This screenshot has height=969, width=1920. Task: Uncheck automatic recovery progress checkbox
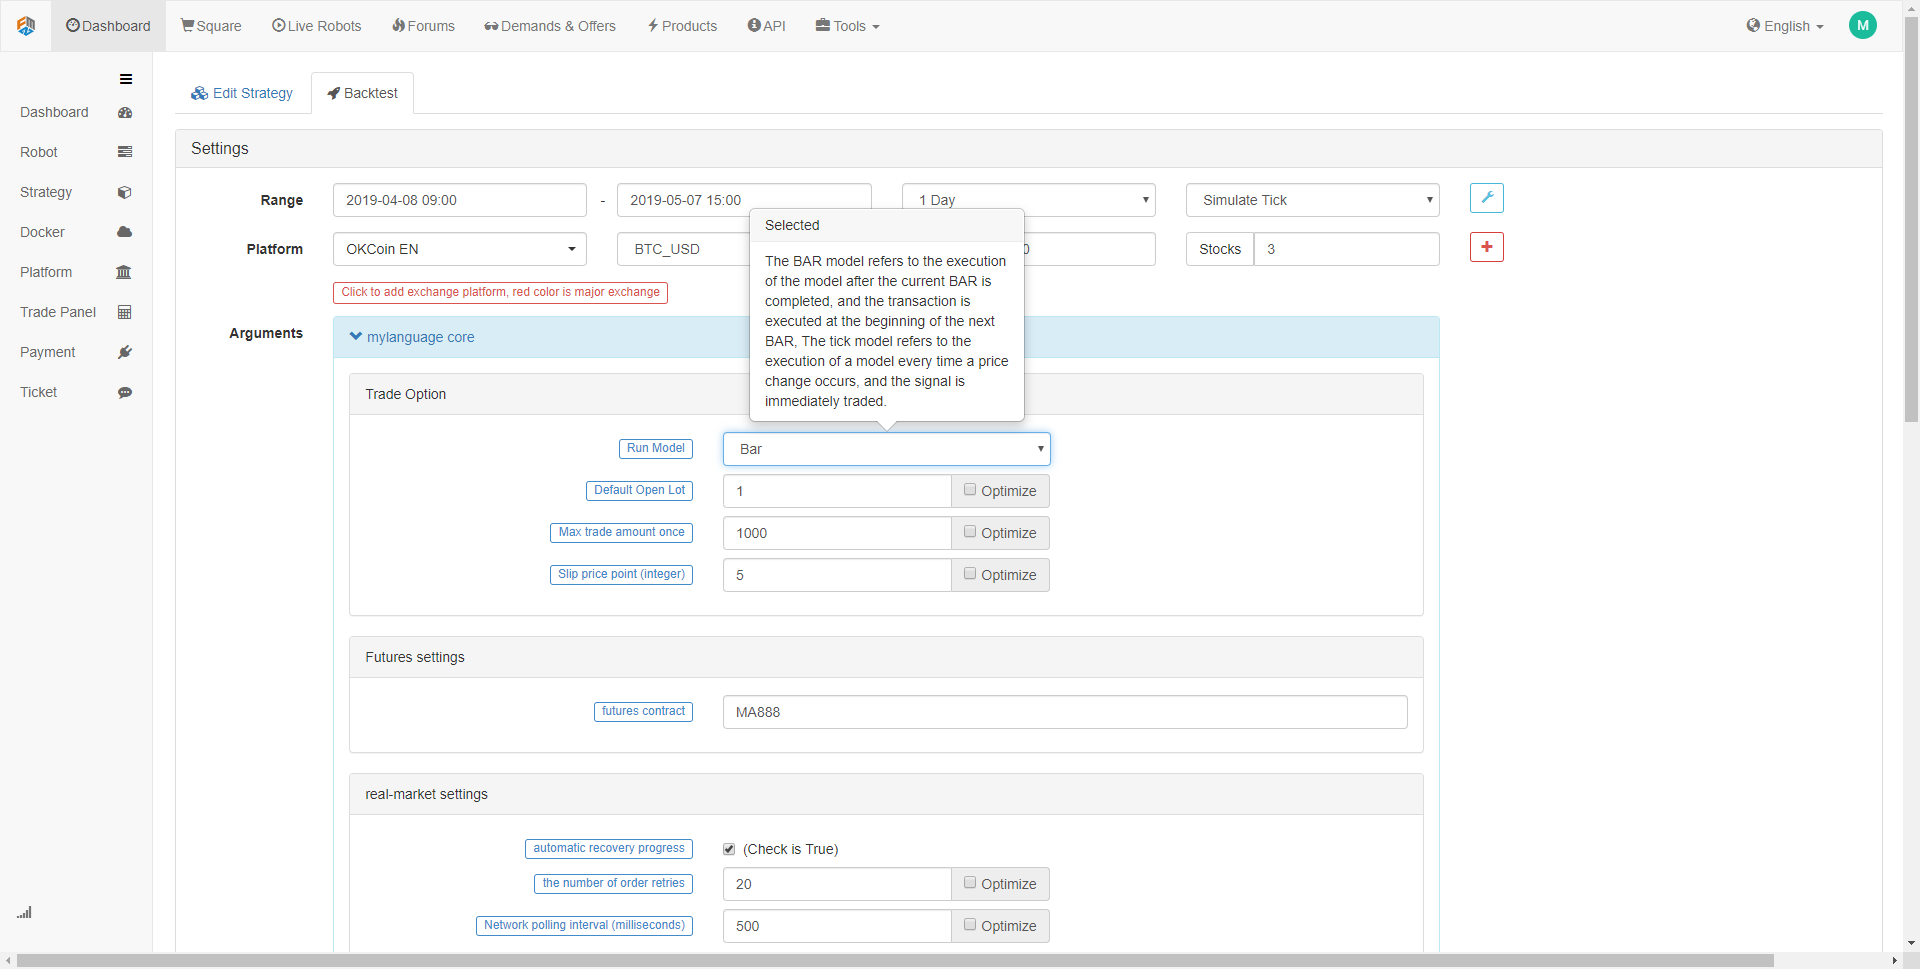(729, 849)
